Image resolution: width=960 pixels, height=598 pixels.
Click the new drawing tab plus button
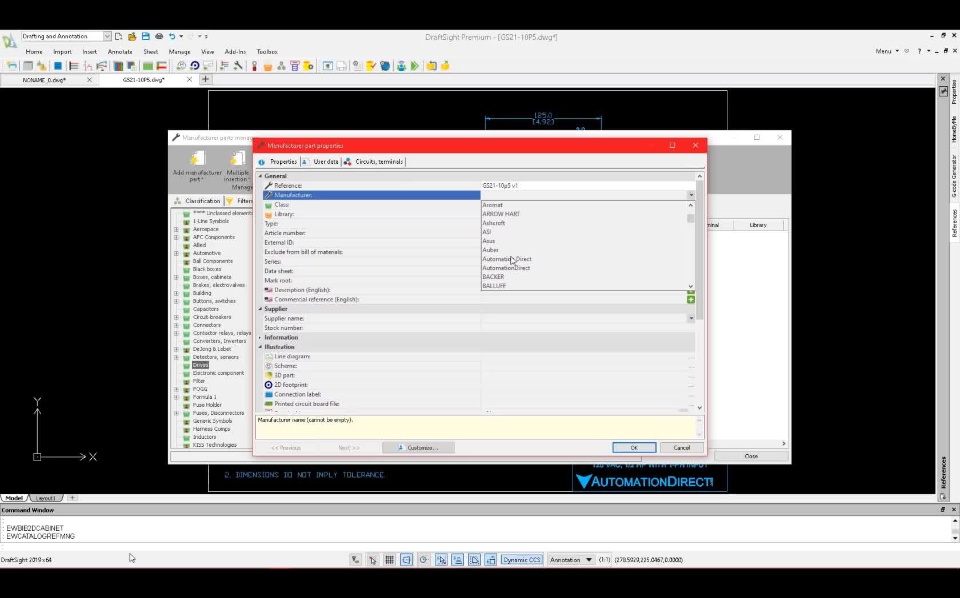tap(205, 80)
